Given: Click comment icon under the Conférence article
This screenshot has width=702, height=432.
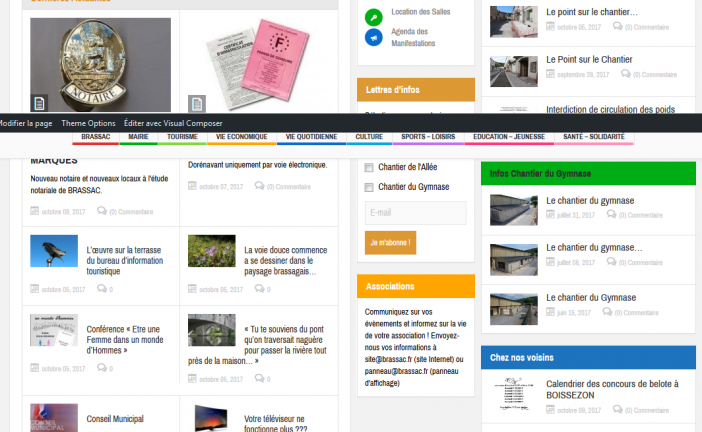Looking at the screenshot, I should 102,369.
